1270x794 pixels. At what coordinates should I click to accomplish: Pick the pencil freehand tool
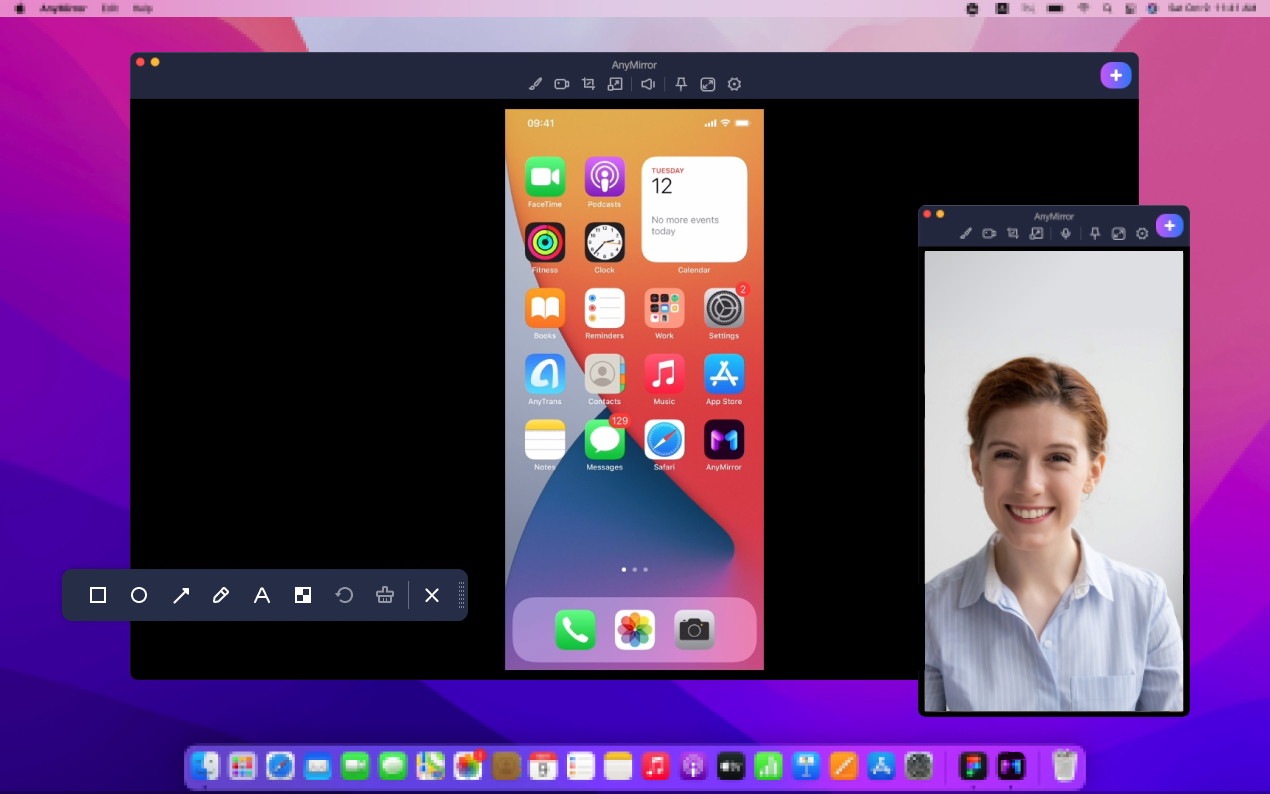click(x=221, y=595)
